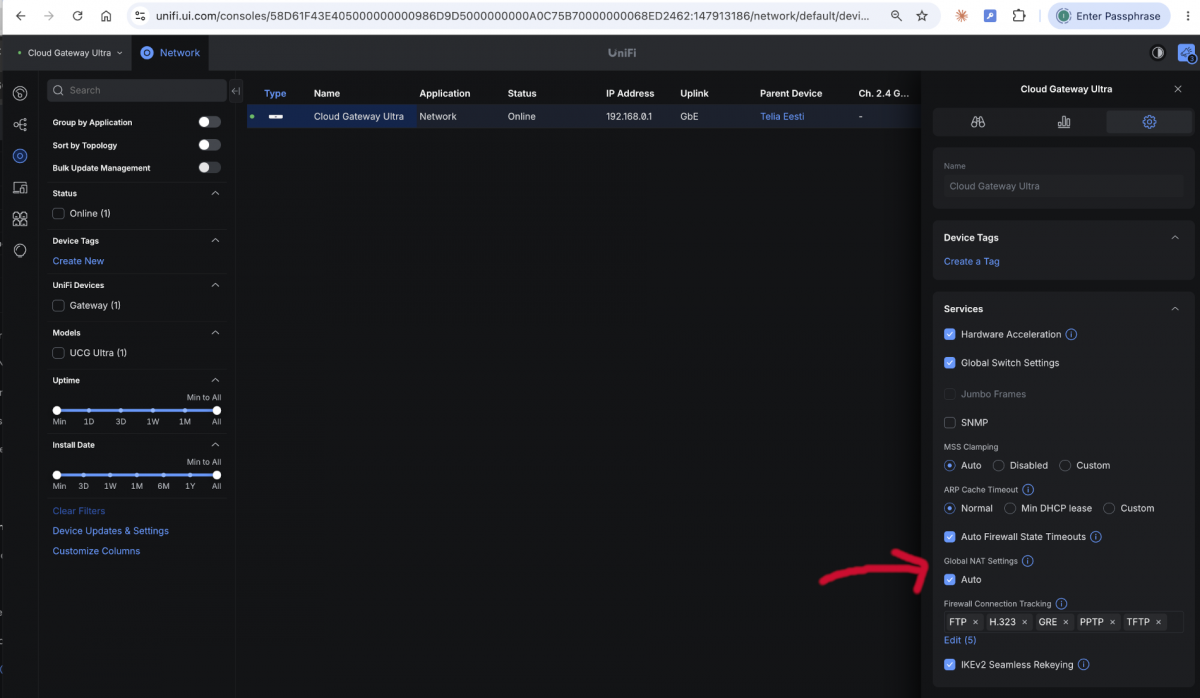Remove the PPTP tag from connection tracking
Image resolution: width=1200 pixels, height=698 pixels.
(1113, 622)
